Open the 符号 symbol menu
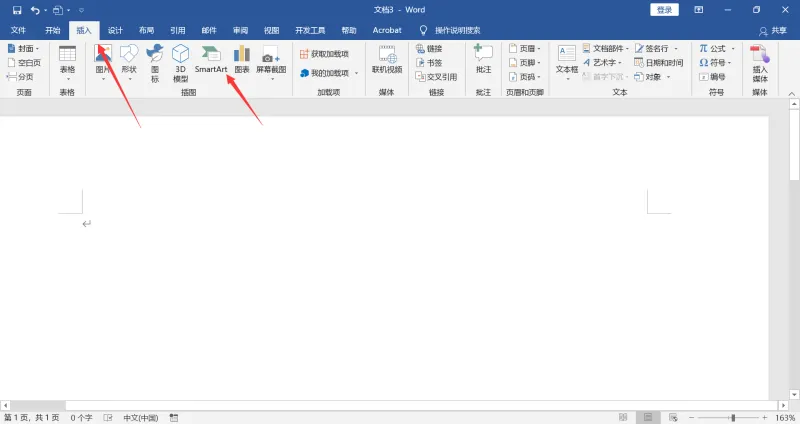 [x=715, y=63]
